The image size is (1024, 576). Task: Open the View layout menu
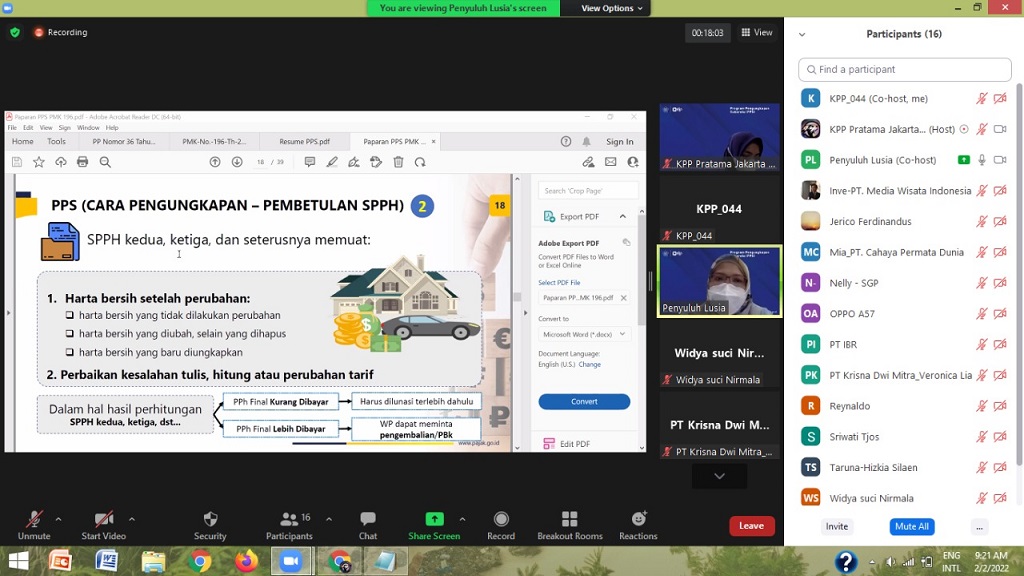[757, 32]
